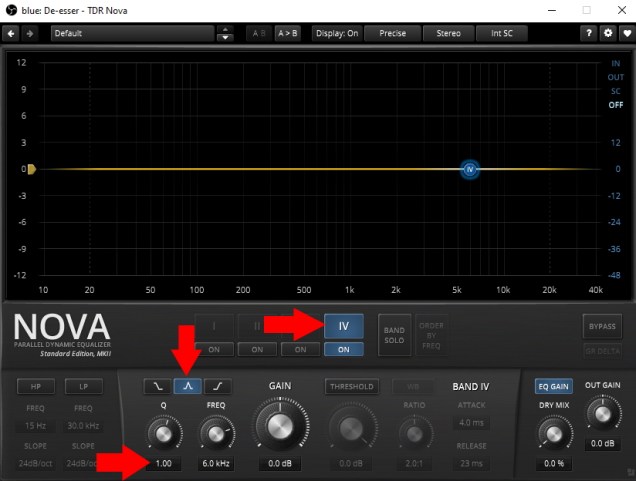Select the high shelf filter shape
Image resolution: width=636 pixels, height=481 pixels.
[217, 386]
